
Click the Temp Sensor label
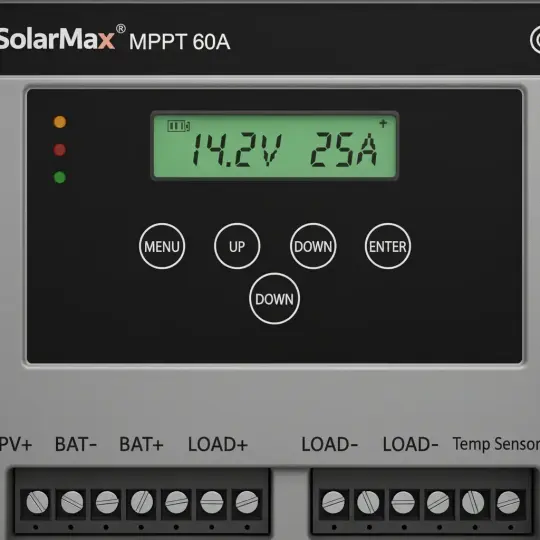[x=496, y=444]
